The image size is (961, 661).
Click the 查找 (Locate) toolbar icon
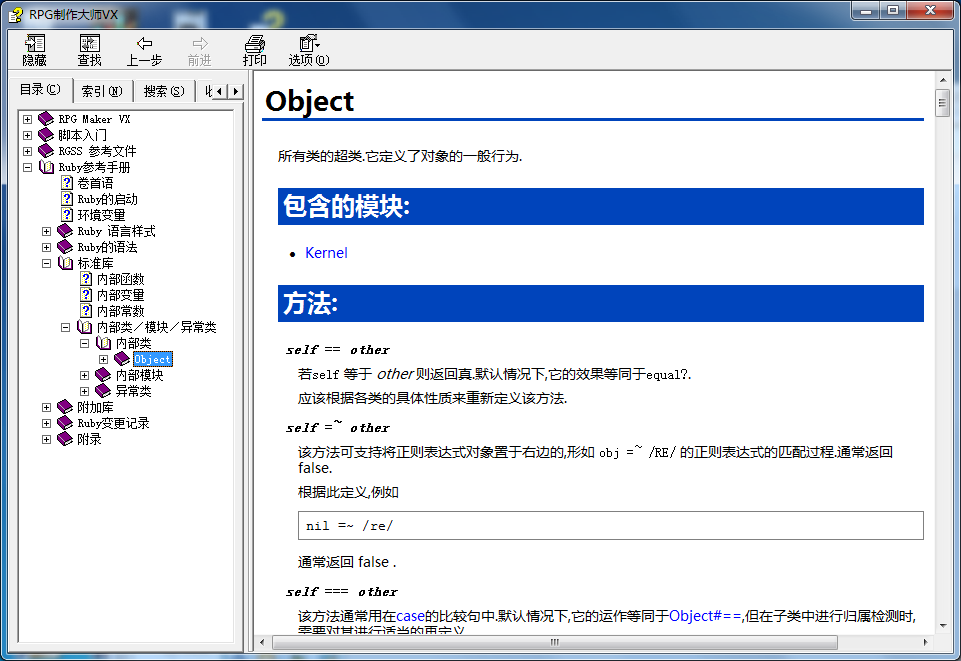[x=89, y=43]
